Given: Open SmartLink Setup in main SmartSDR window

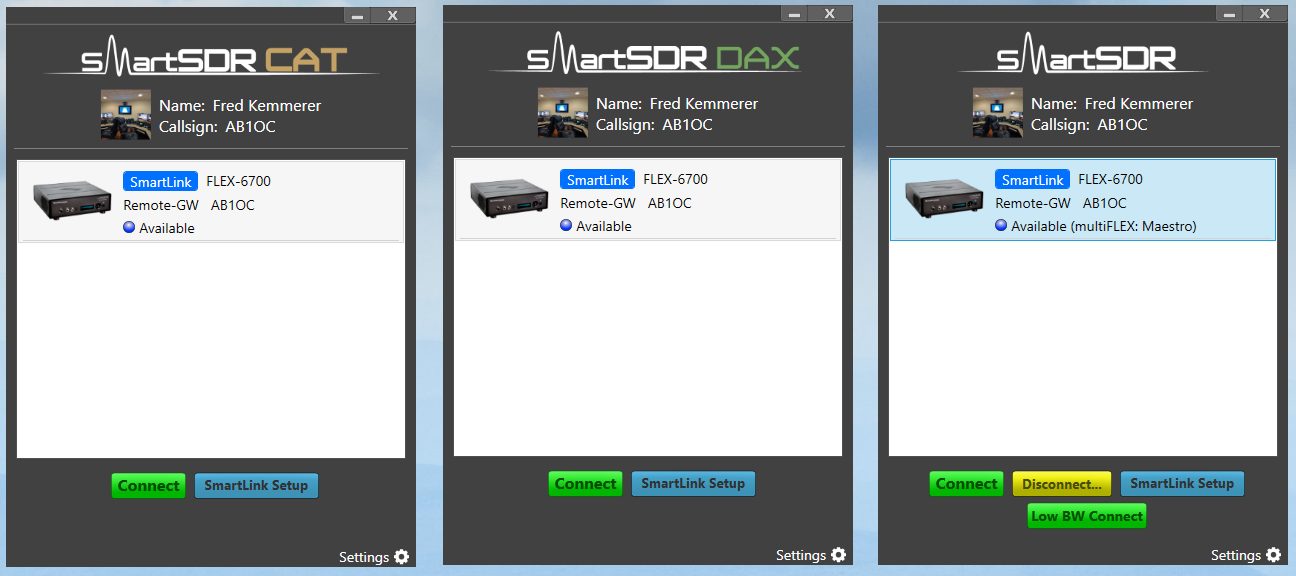Looking at the screenshot, I should pos(1182,484).
